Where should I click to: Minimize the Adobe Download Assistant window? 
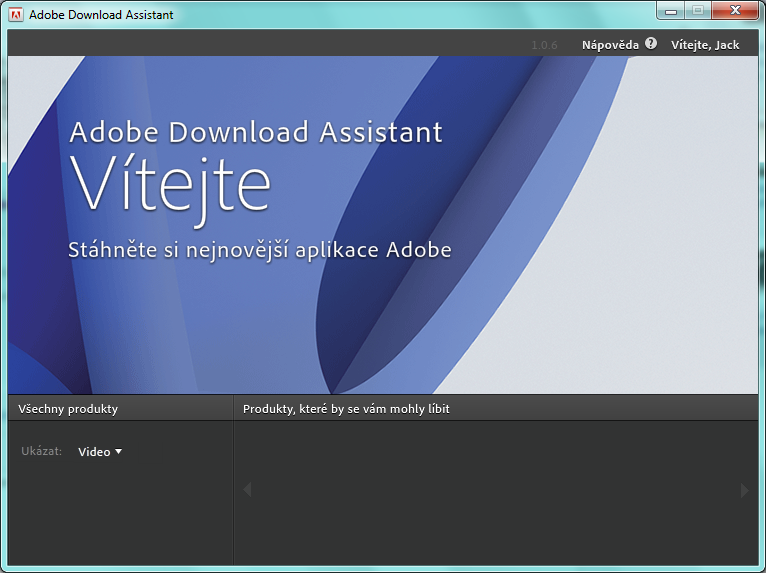point(671,11)
